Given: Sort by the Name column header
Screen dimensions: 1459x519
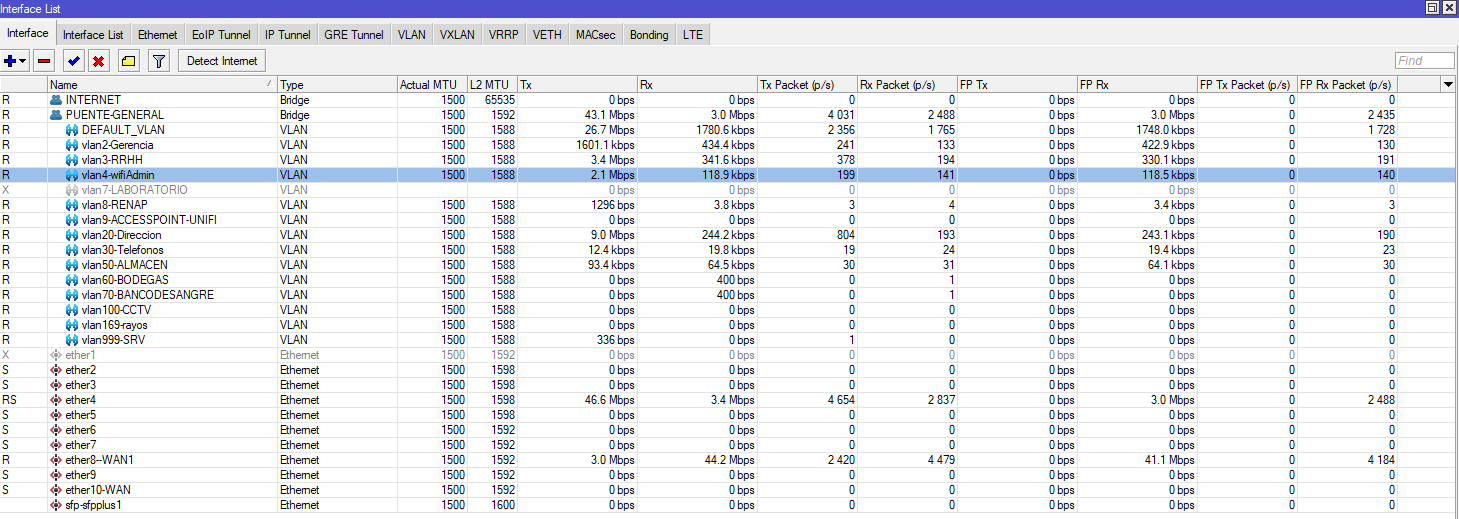Looking at the screenshot, I should pos(162,85).
